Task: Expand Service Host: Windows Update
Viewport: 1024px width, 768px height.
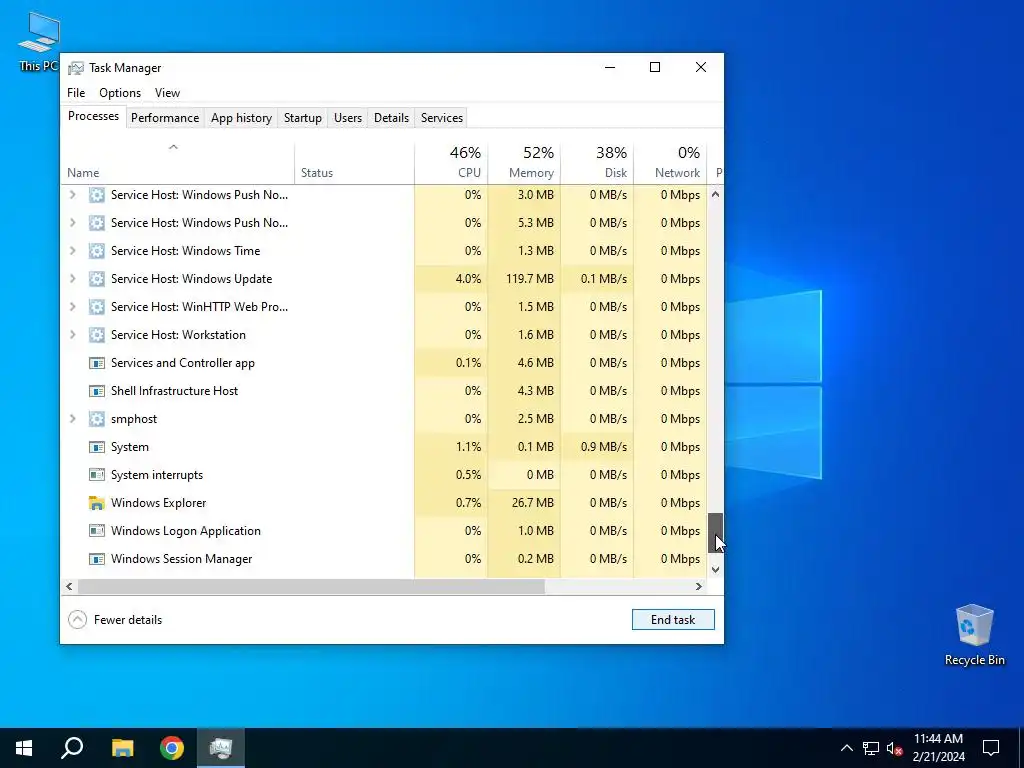Action: click(x=72, y=279)
